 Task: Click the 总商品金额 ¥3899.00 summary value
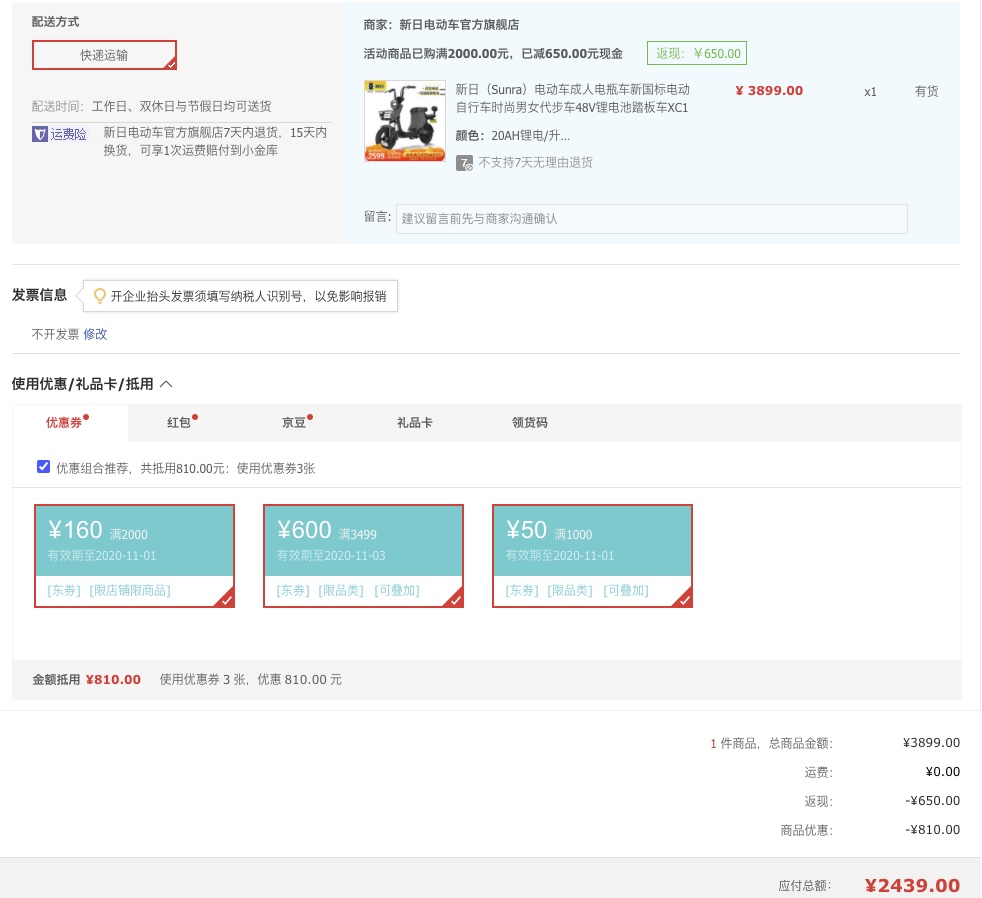[931, 743]
